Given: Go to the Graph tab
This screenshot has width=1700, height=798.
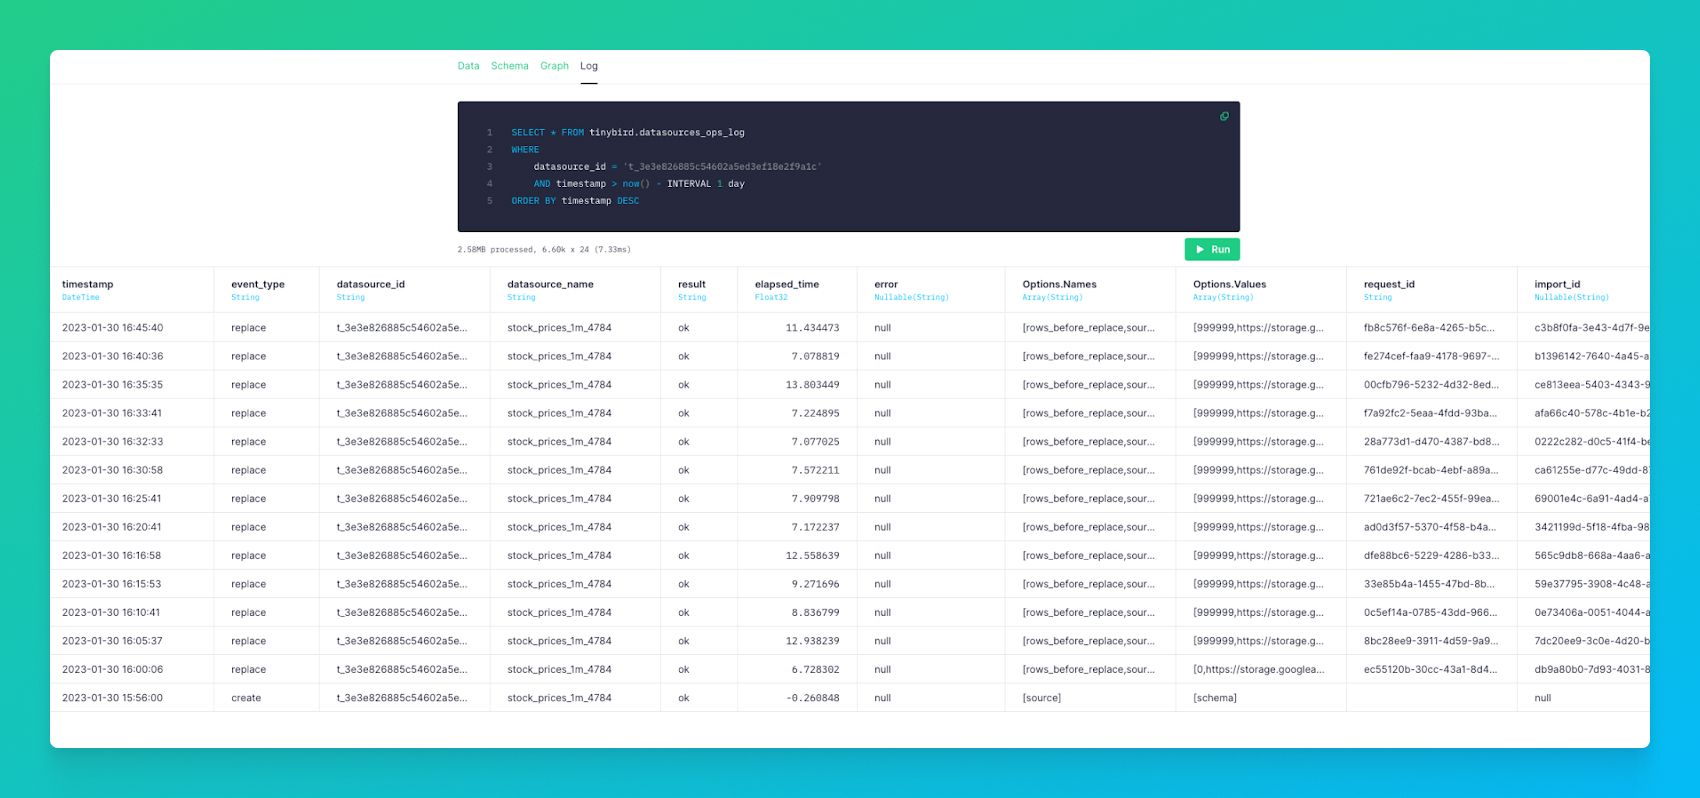Looking at the screenshot, I should (554, 66).
